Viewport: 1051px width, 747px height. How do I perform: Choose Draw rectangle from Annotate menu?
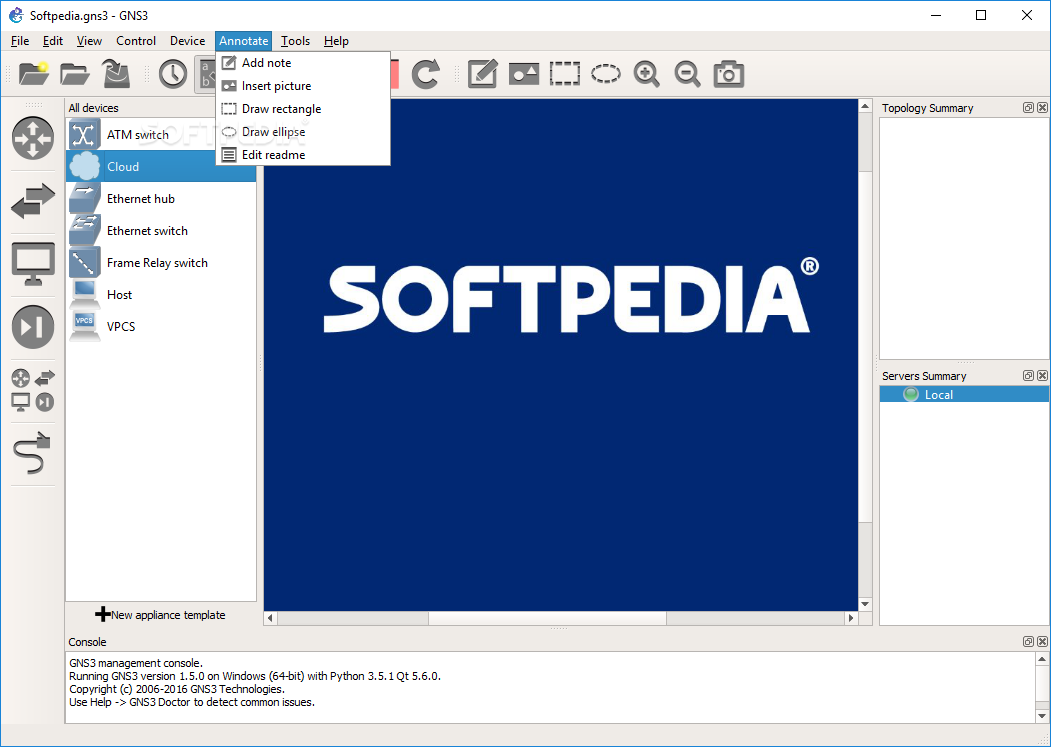303,109
